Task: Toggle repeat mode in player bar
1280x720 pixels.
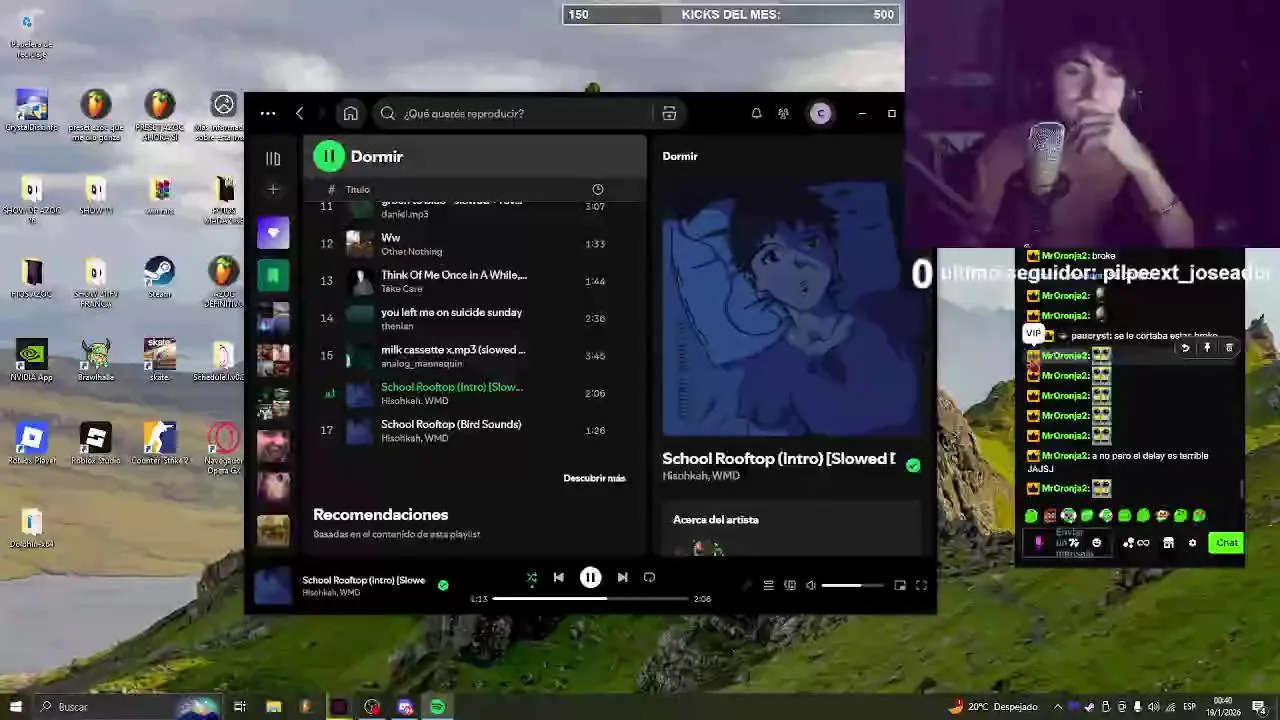Action: 649,577
